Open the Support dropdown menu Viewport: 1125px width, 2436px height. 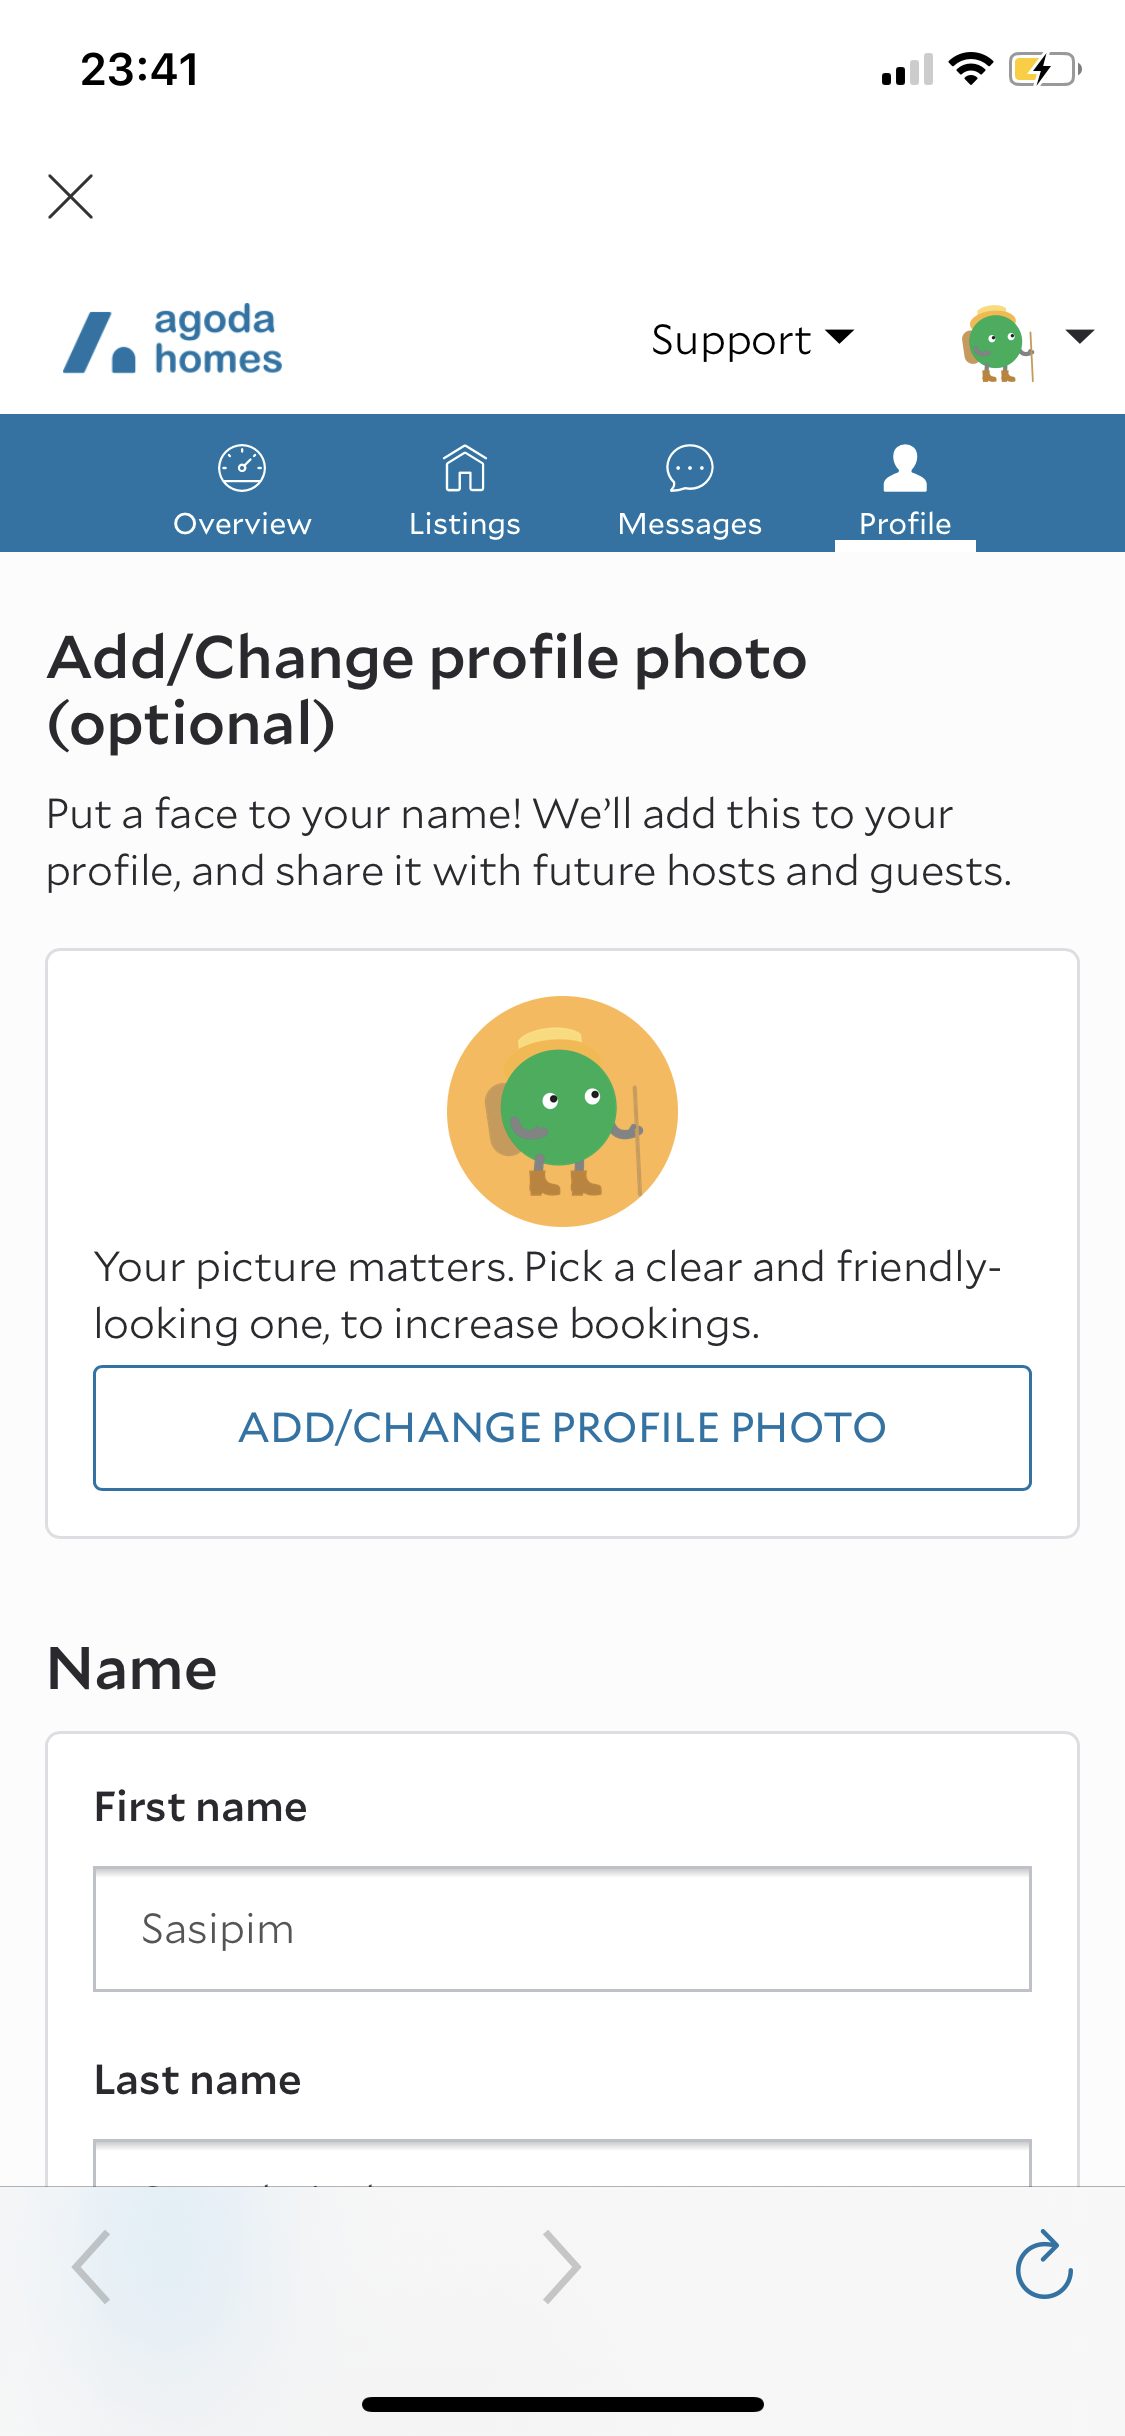(752, 340)
